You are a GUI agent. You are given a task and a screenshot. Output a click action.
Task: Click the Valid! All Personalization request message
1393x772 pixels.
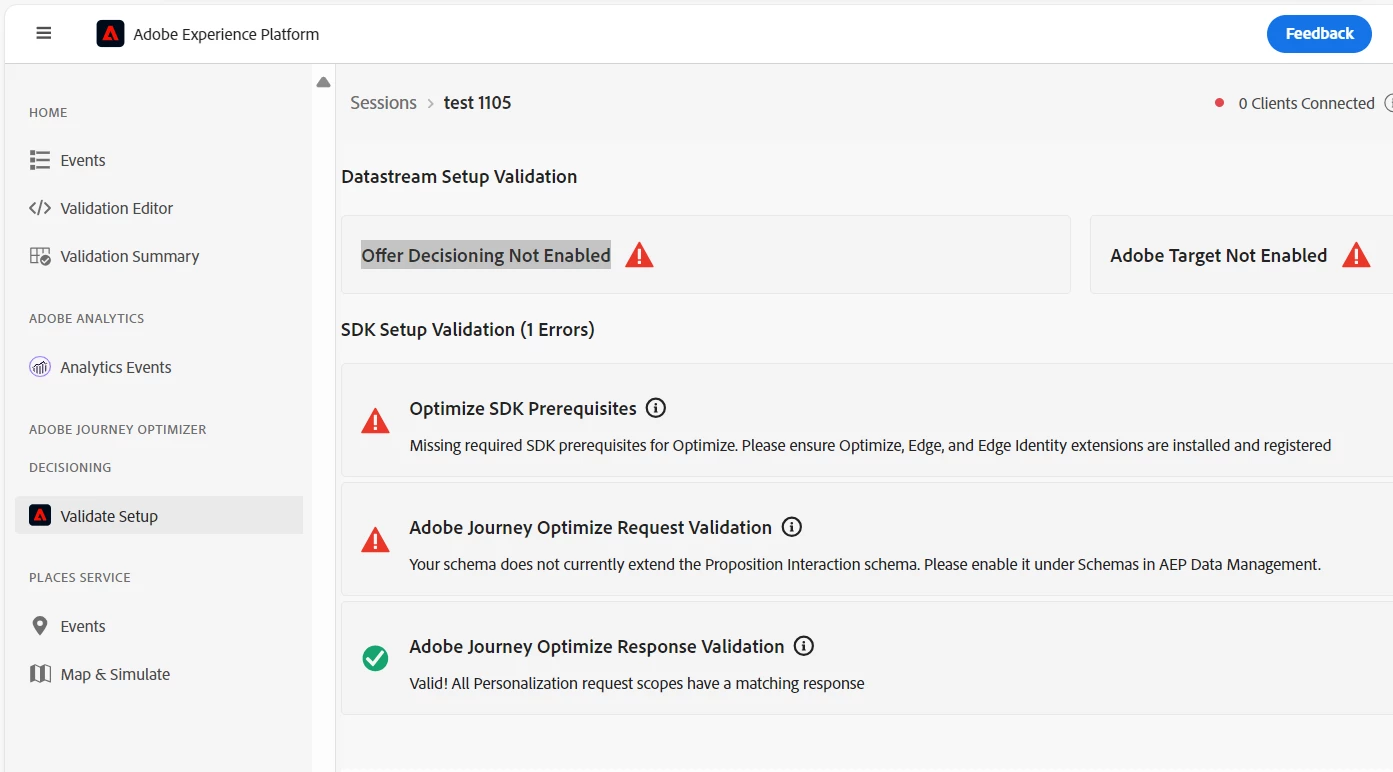point(637,683)
